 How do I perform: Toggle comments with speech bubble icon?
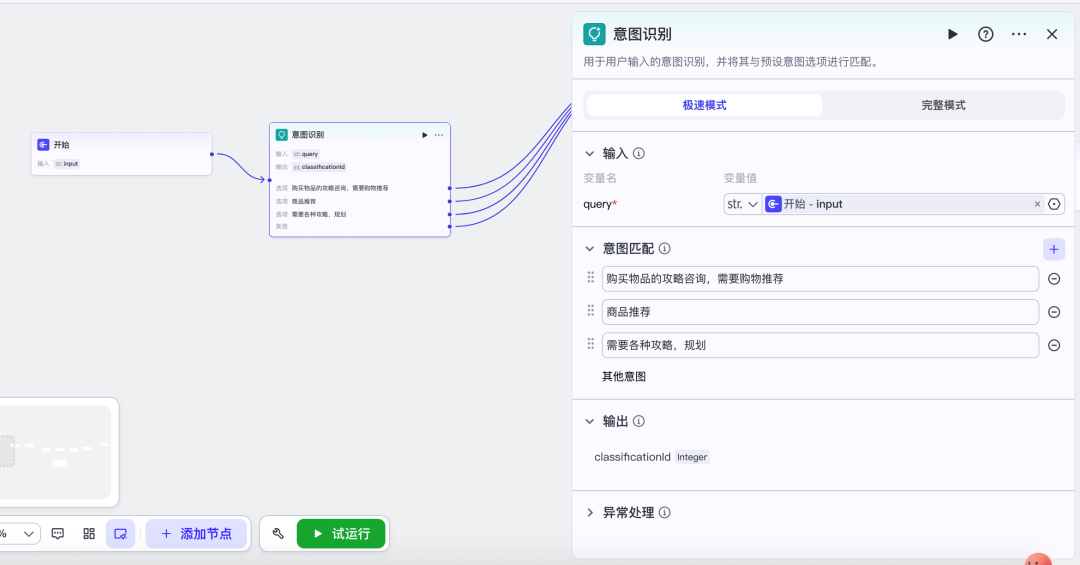[x=58, y=534]
